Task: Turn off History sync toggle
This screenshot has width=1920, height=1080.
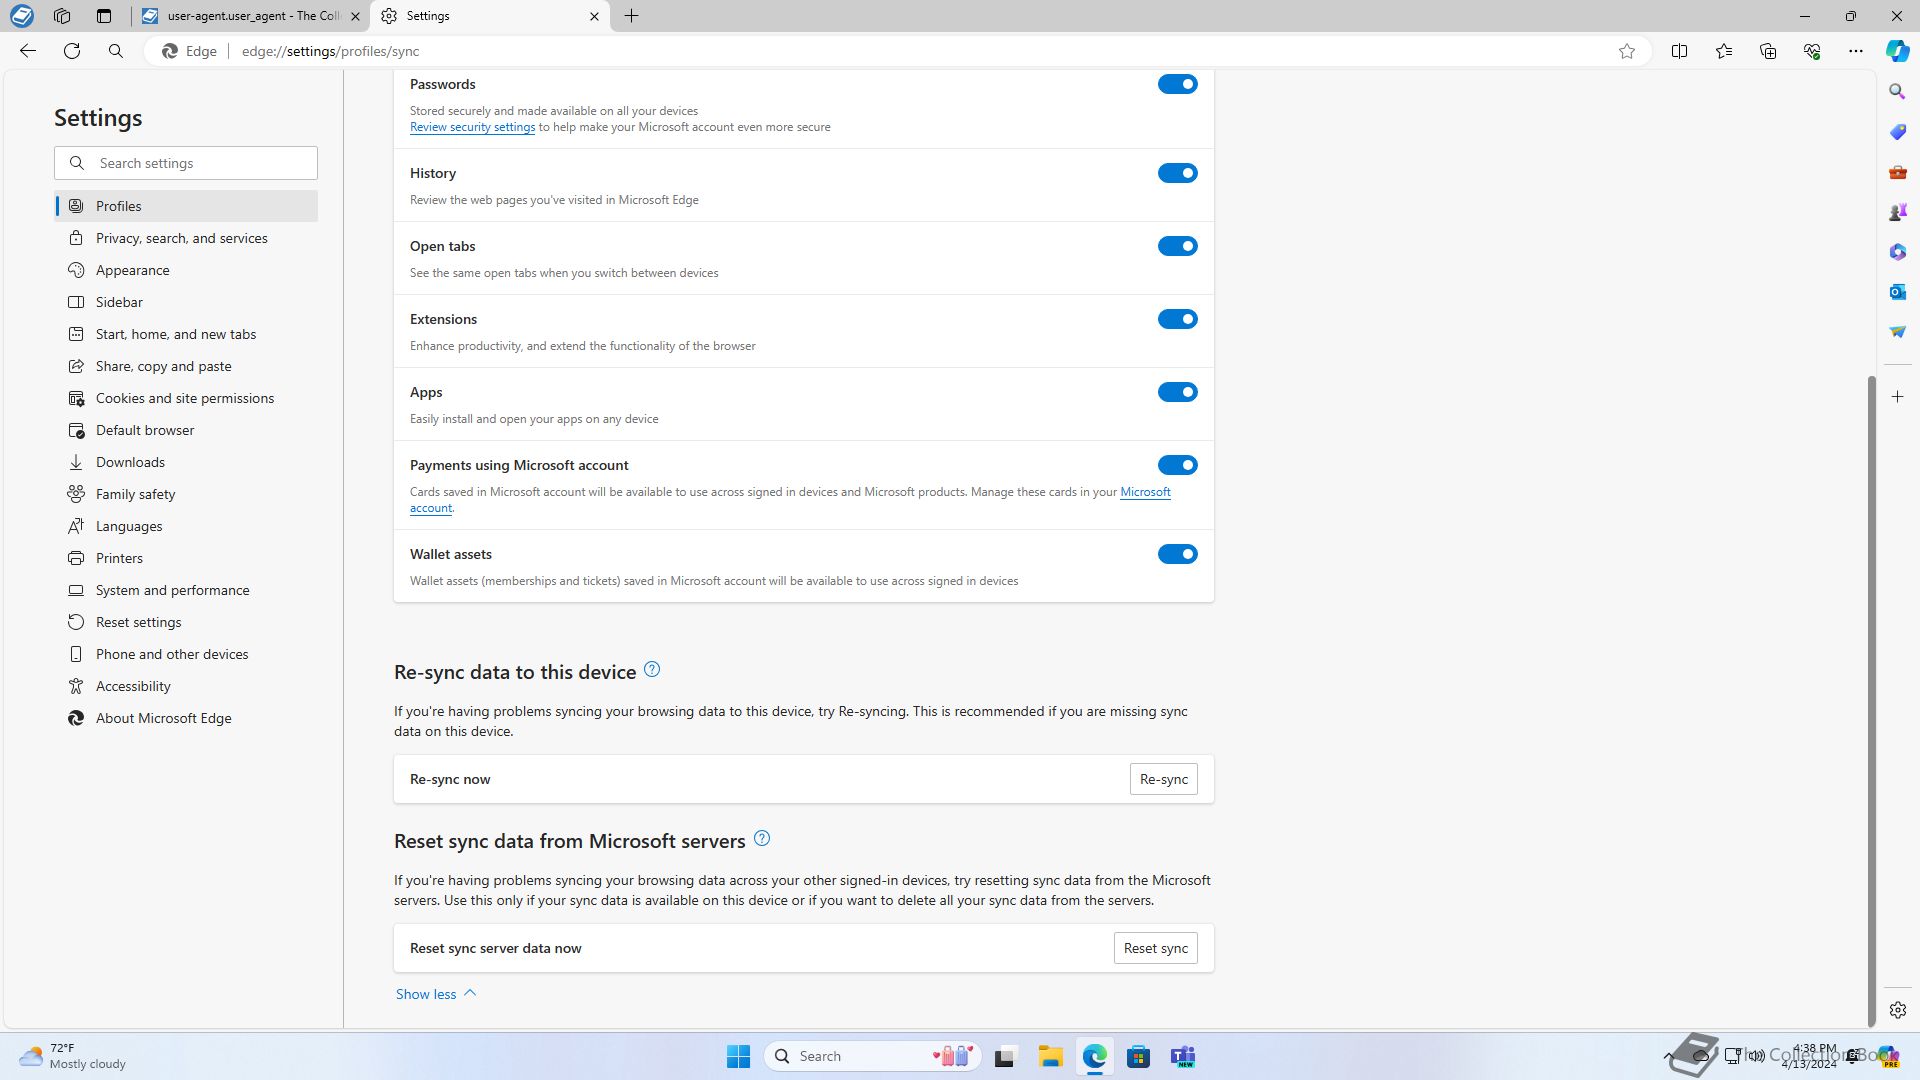Action: (x=1177, y=174)
